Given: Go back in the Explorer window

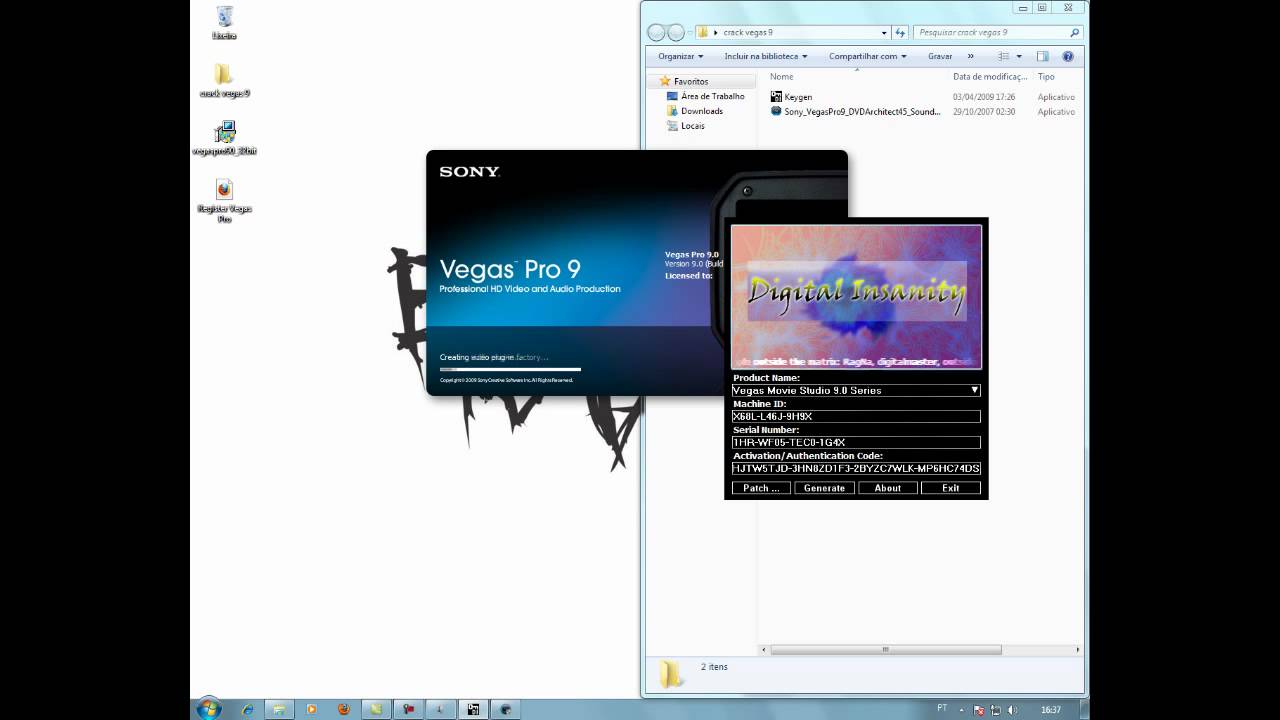Looking at the screenshot, I should [656, 32].
